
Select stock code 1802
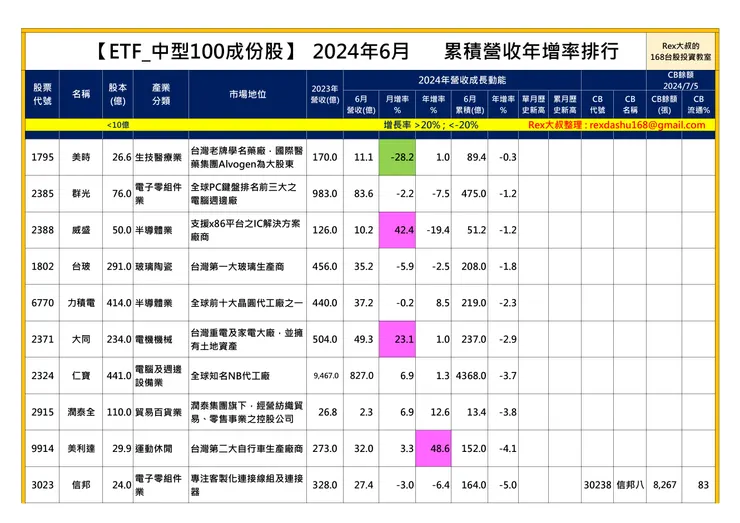pyautogui.click(x=42, y=266)
